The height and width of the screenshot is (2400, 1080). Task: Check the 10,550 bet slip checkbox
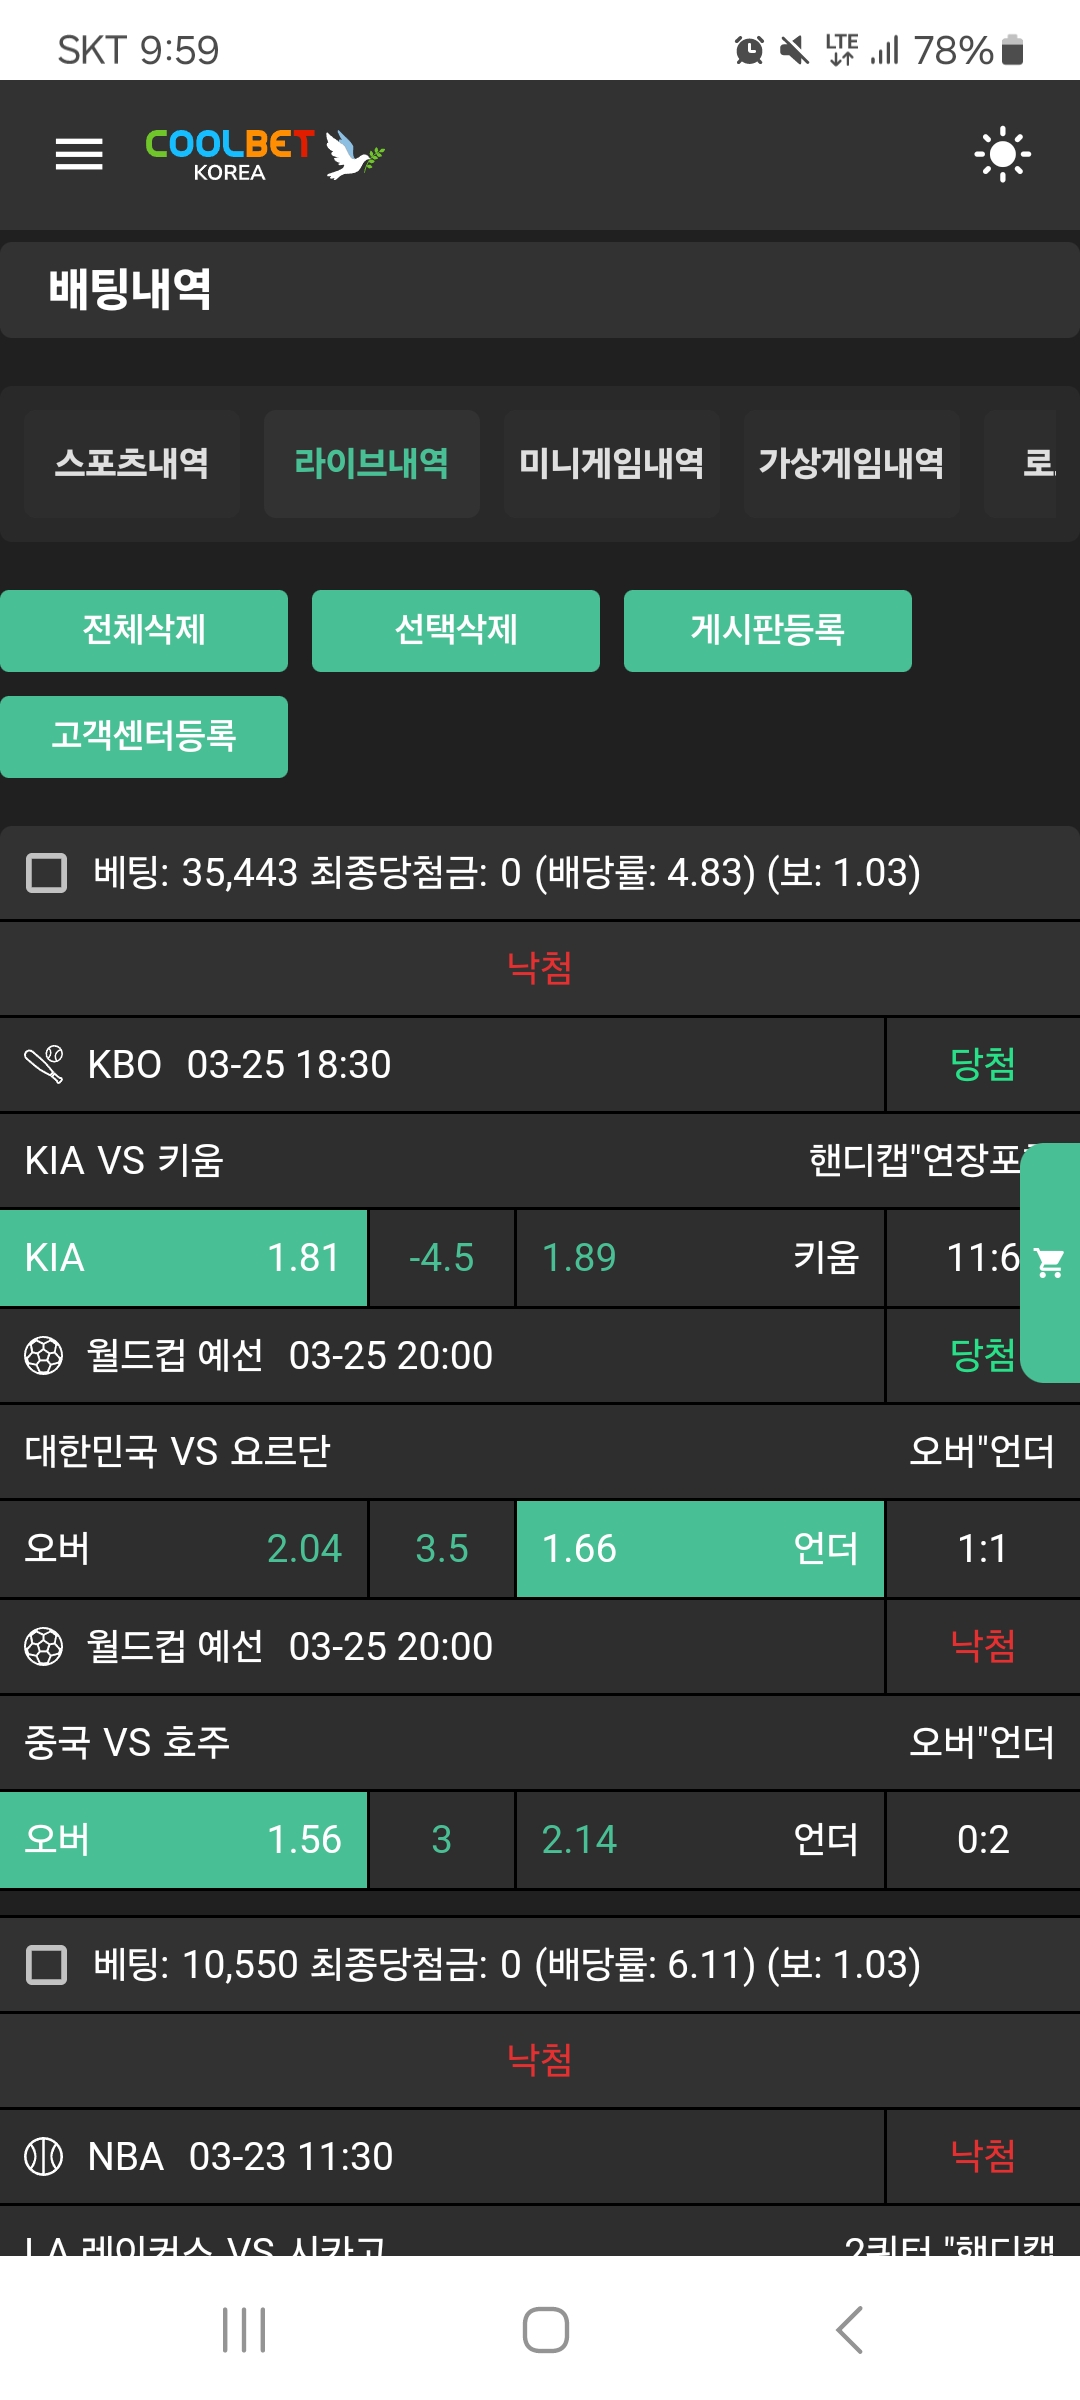[46, 1965]
